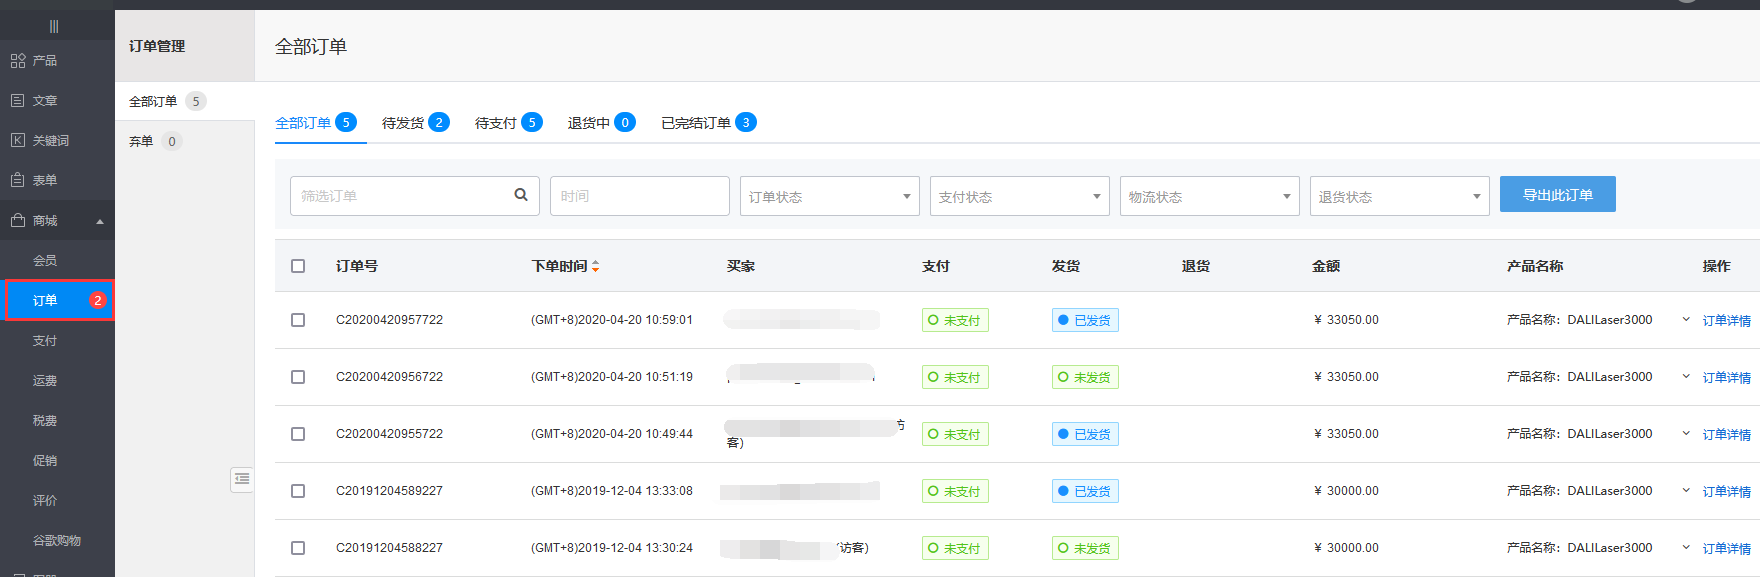The height and width of the screenshot is (577, 1760).
Task: Click the 导出此订单 button
Action: [x=1557, y=195]
